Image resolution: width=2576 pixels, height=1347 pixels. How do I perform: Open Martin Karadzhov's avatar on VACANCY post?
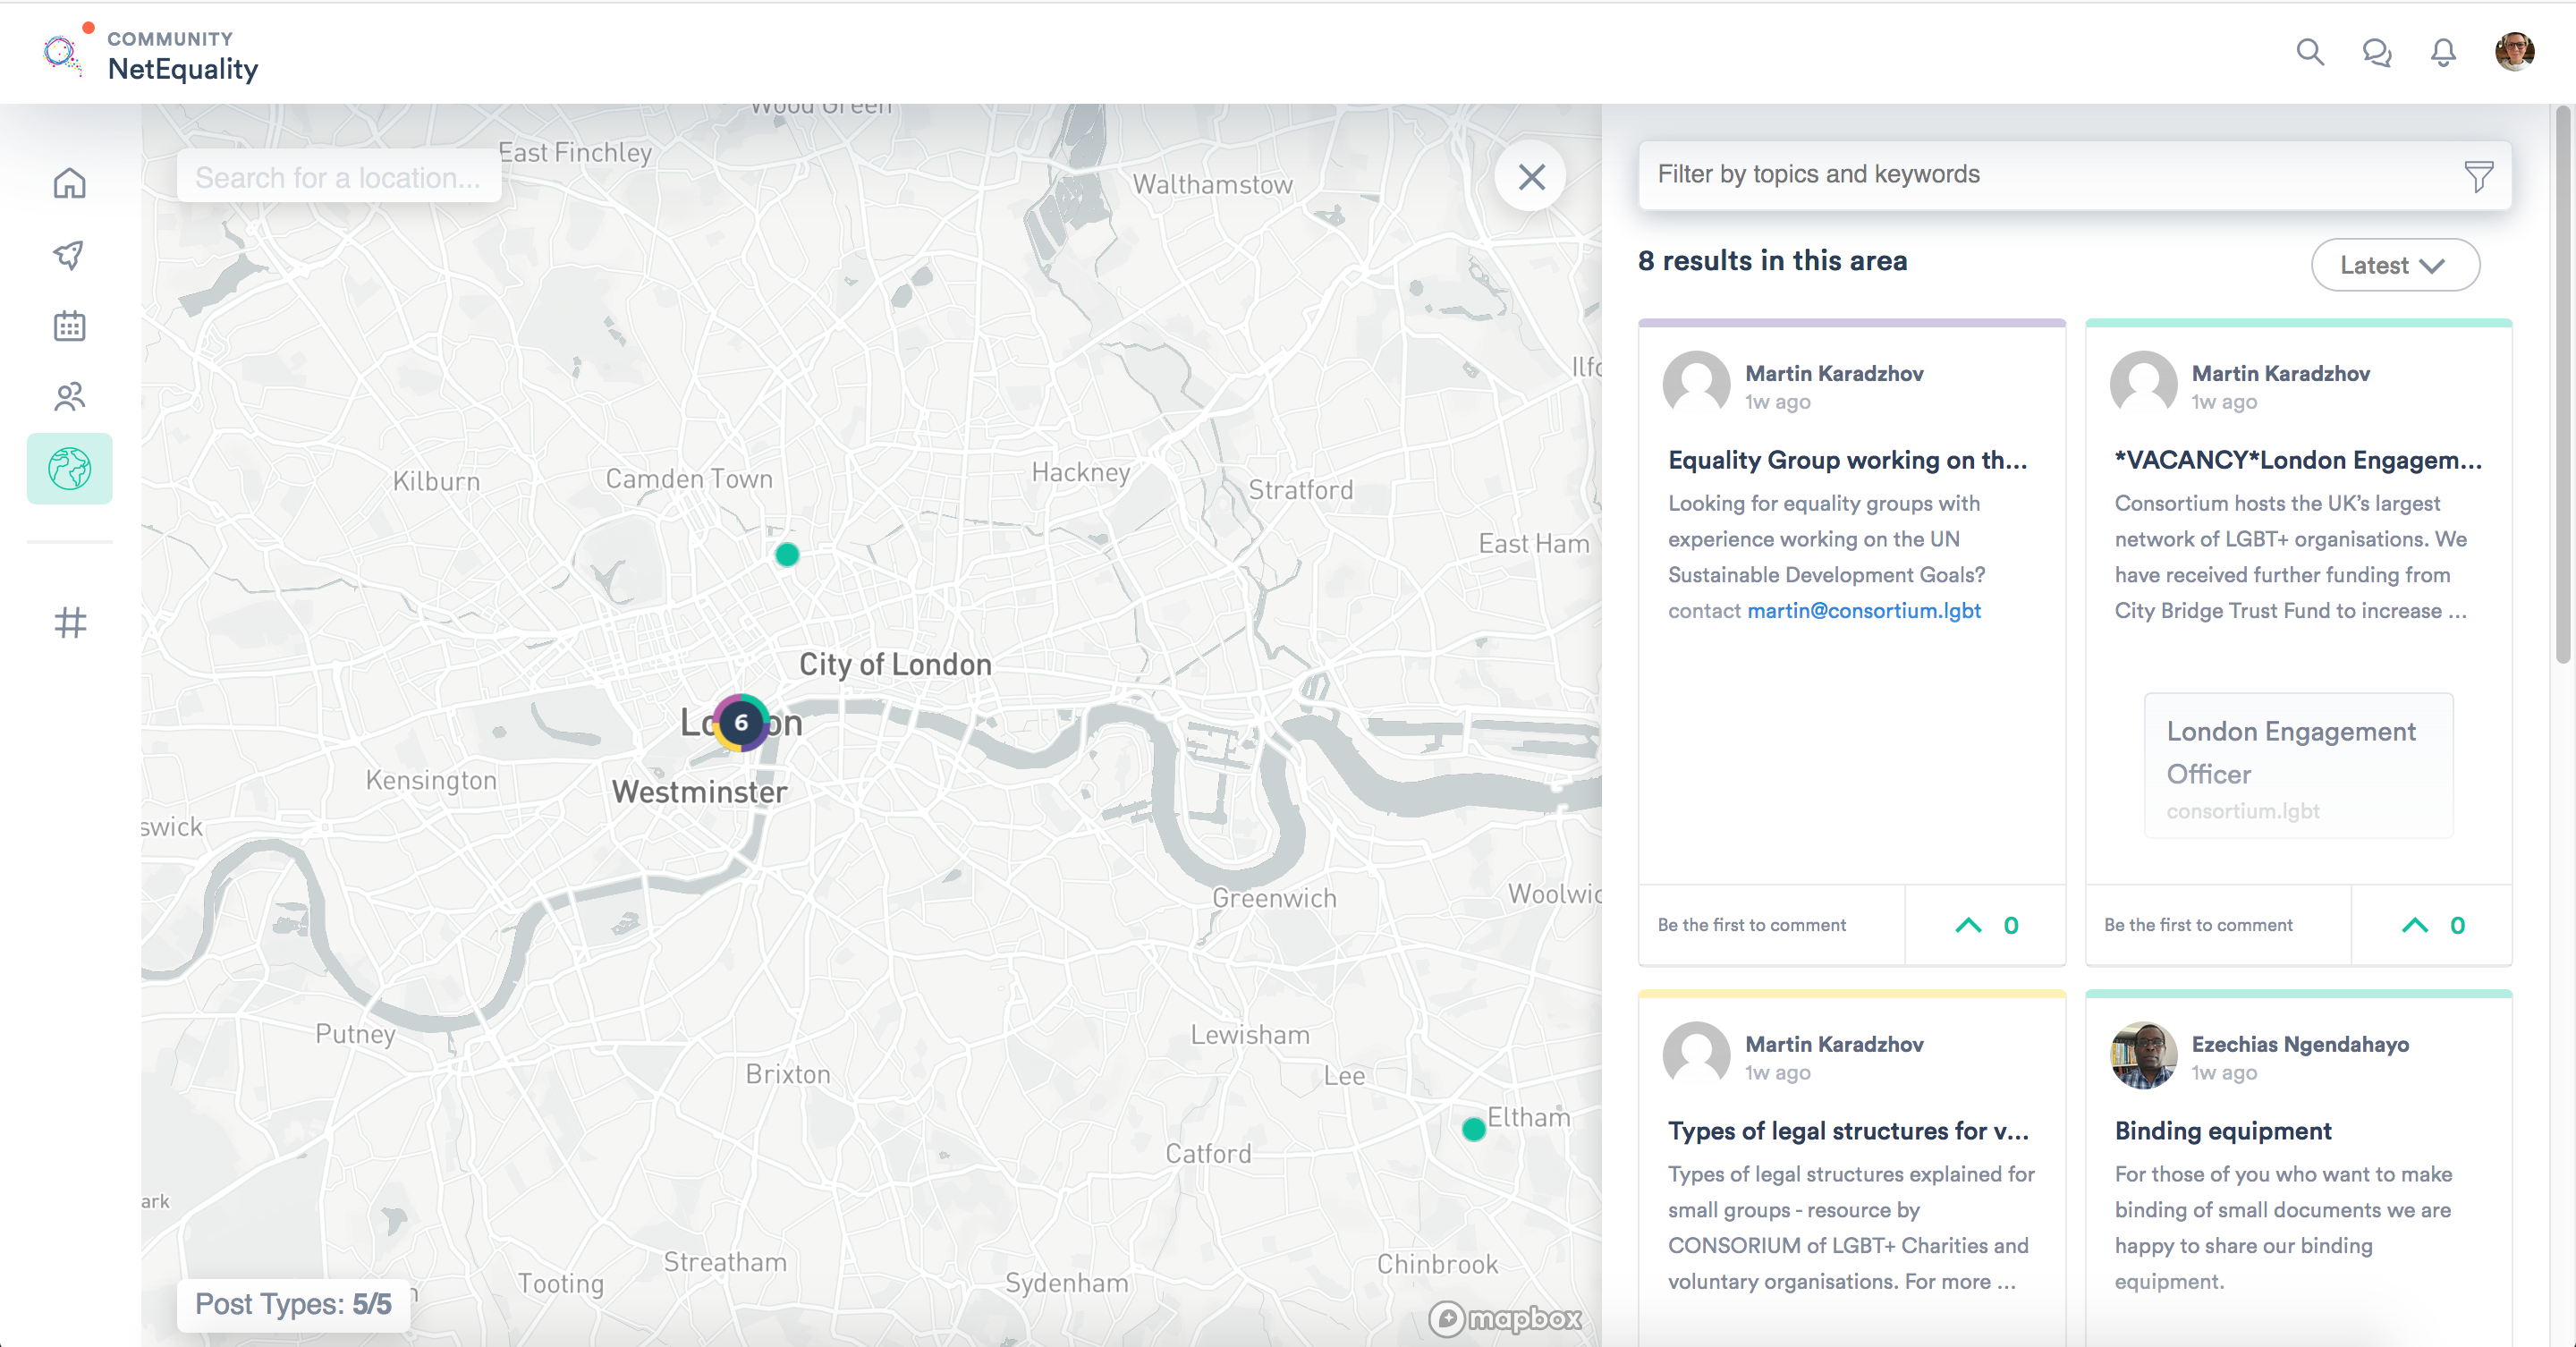tap(2143, 384)
